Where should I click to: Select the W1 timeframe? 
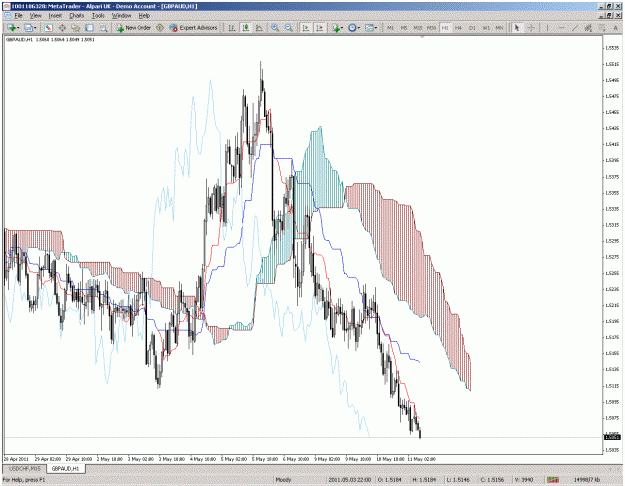486,28
